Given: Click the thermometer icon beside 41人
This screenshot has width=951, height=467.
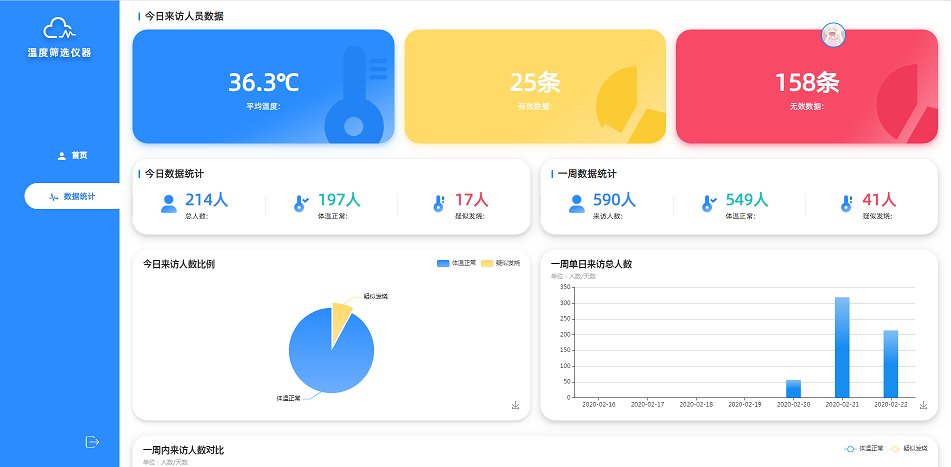Looking at the screenshot, I should tap(846, 204).
